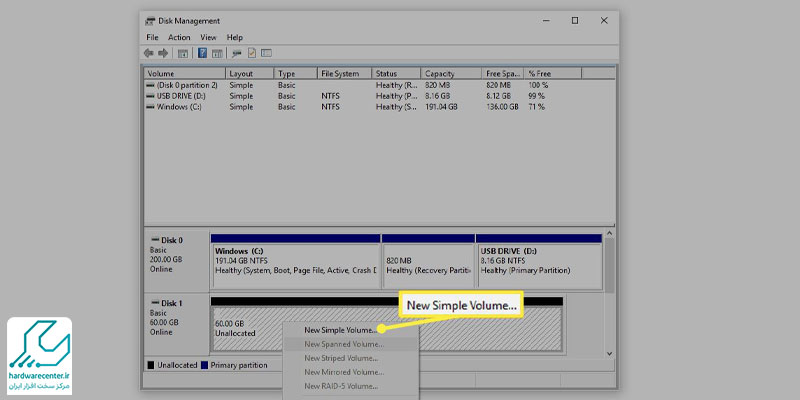Select the USB DRIVE (D:) volume name in list

(x=179, y=96)
